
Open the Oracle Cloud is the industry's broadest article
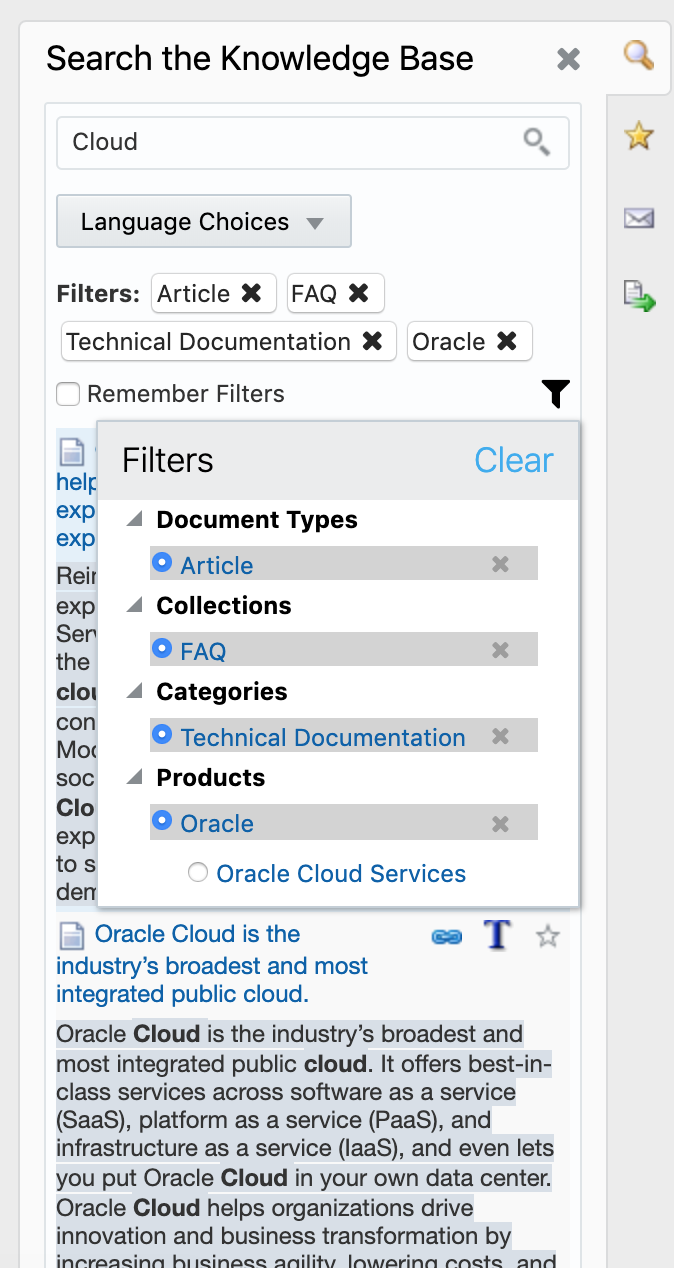(196, 935)
